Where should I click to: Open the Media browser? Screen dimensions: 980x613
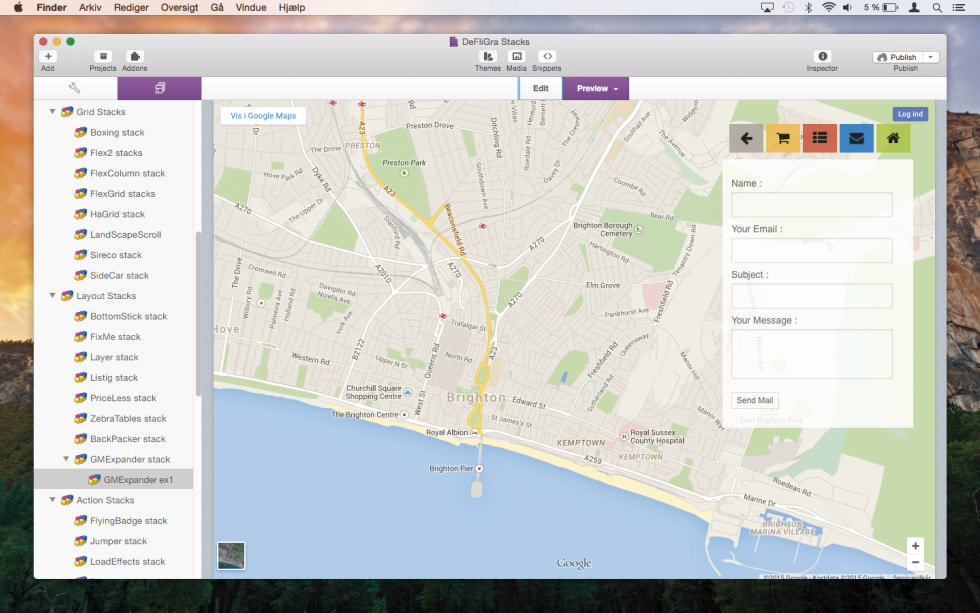pyautogui.click(x=516, y=57)
